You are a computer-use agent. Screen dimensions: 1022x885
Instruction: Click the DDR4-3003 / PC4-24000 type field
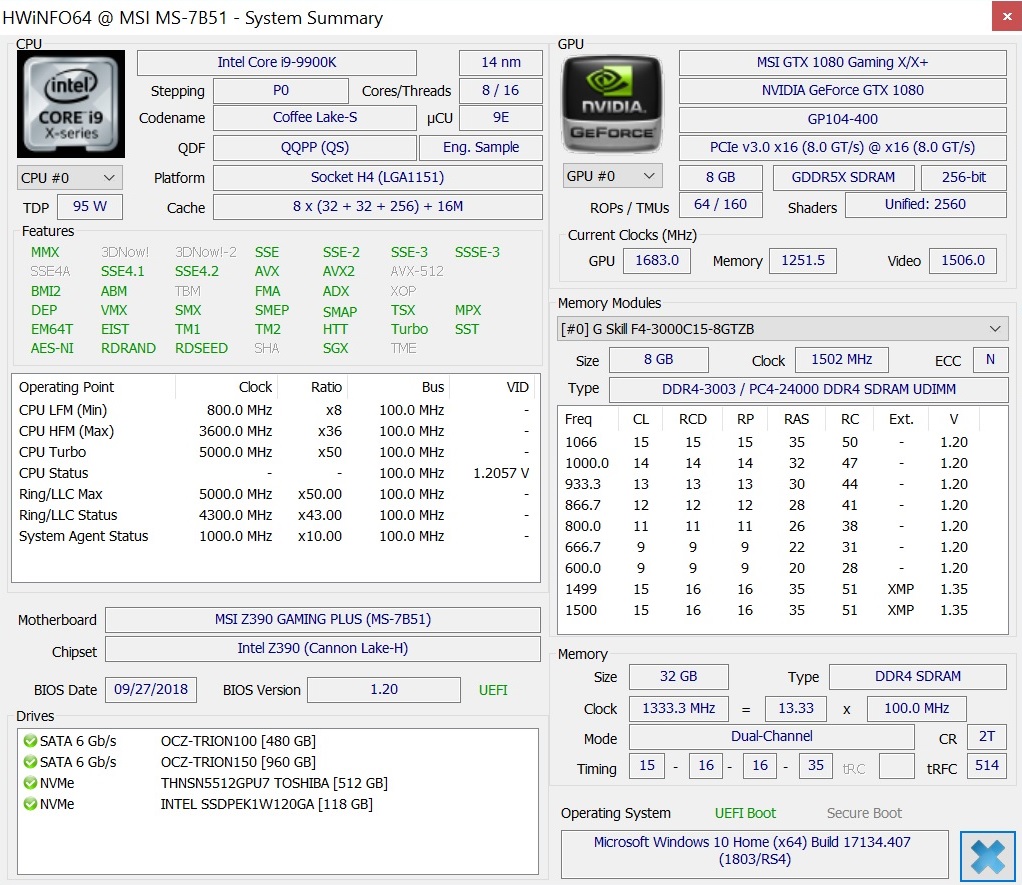point(808,390)
